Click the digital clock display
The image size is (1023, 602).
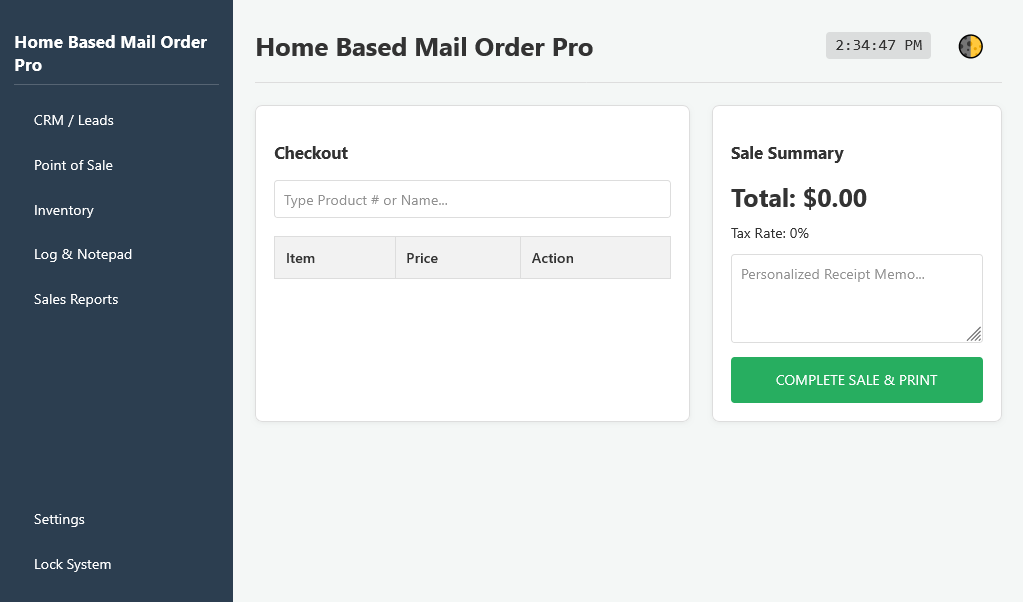(878, 46)
